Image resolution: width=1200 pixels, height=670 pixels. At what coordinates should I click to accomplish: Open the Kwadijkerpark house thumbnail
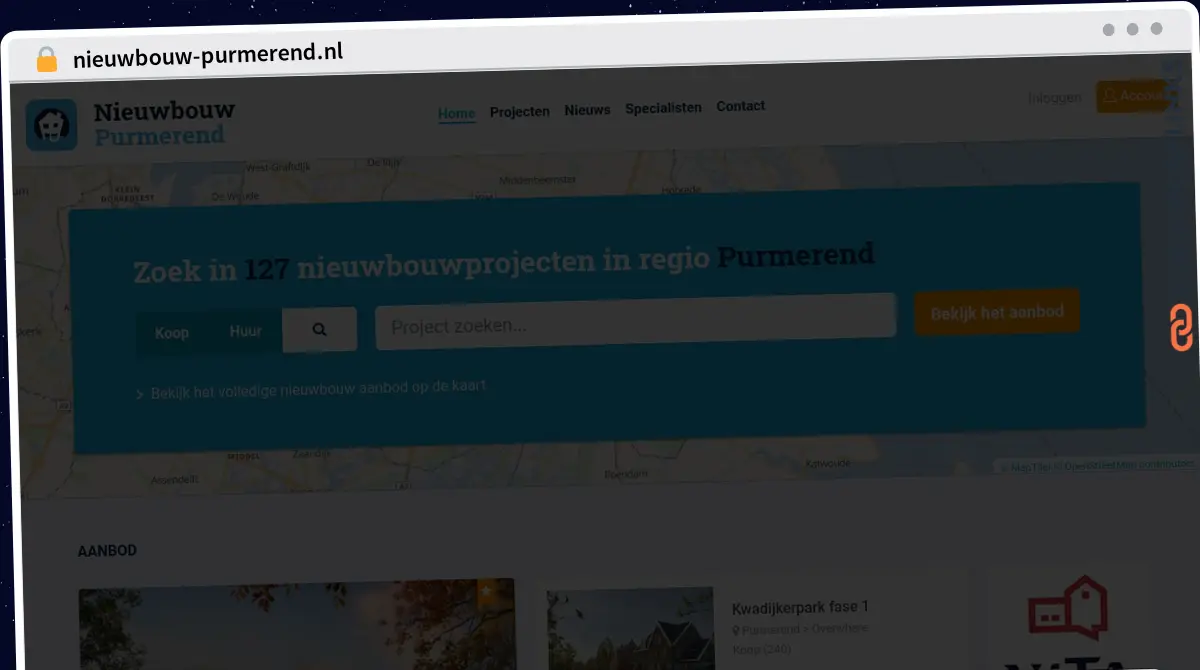pos(630,628)
